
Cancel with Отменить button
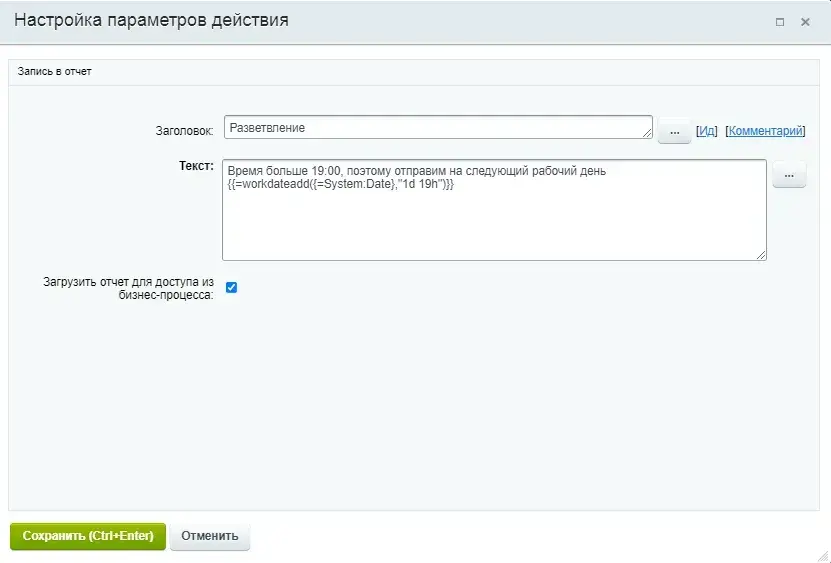click(x=210, y=536)
